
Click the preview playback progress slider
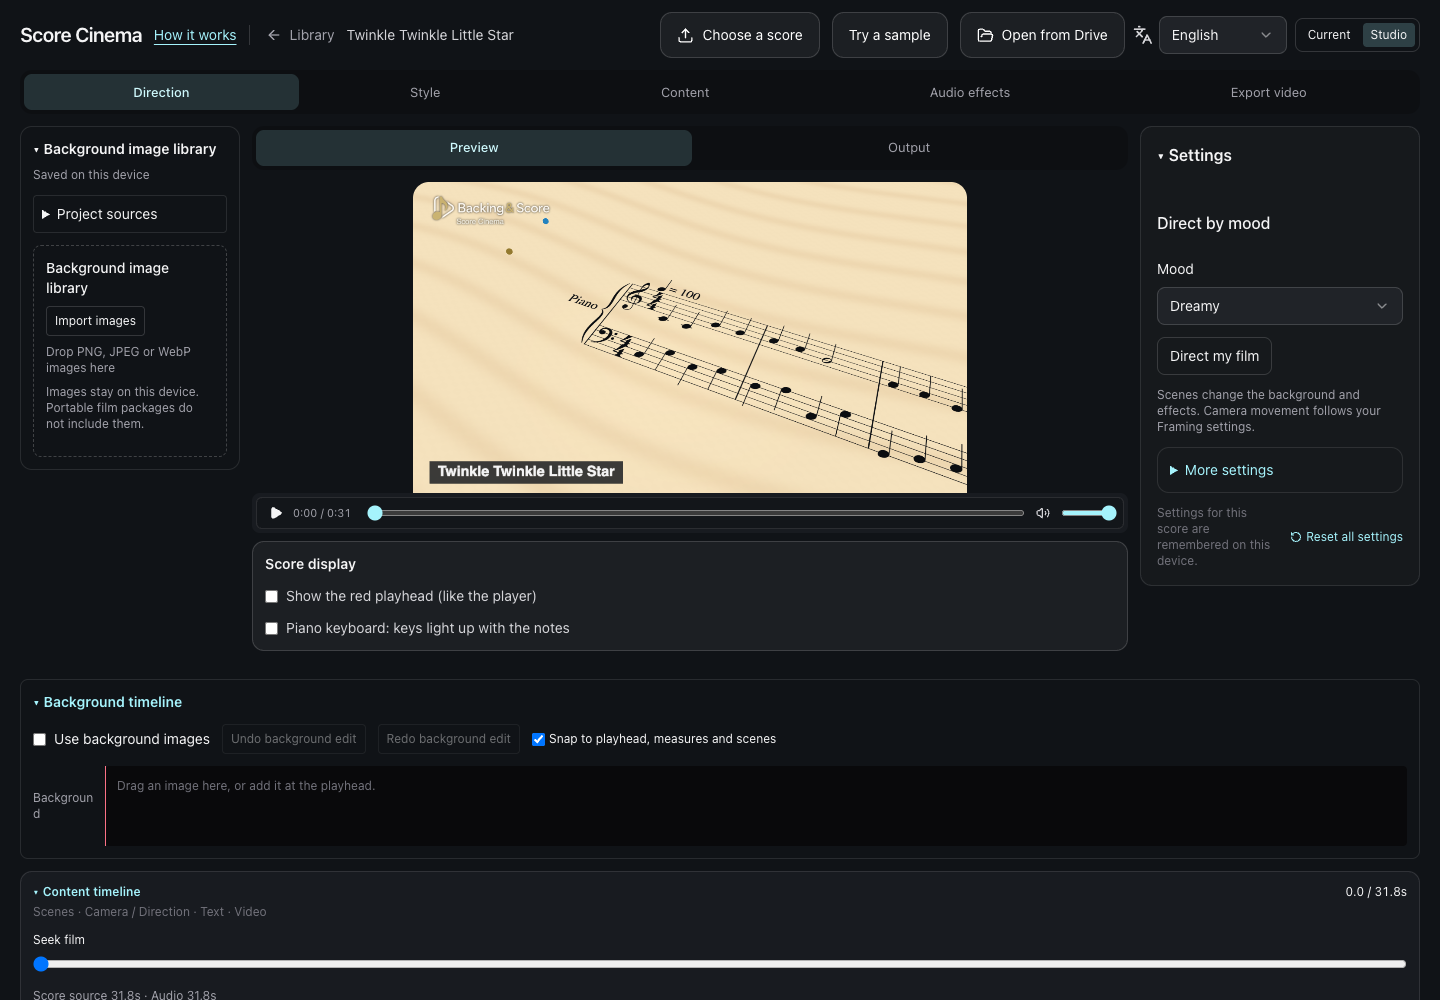[698, 513]
